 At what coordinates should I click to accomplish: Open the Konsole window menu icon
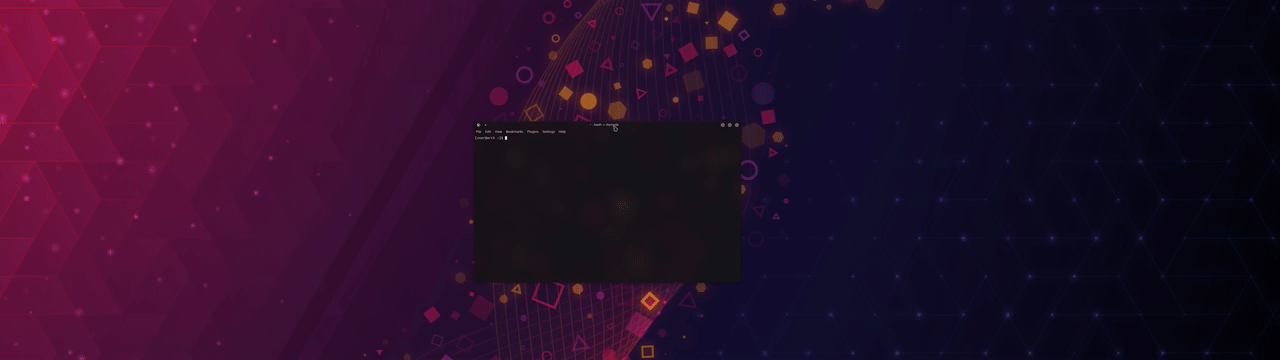[x=478, y=125]
